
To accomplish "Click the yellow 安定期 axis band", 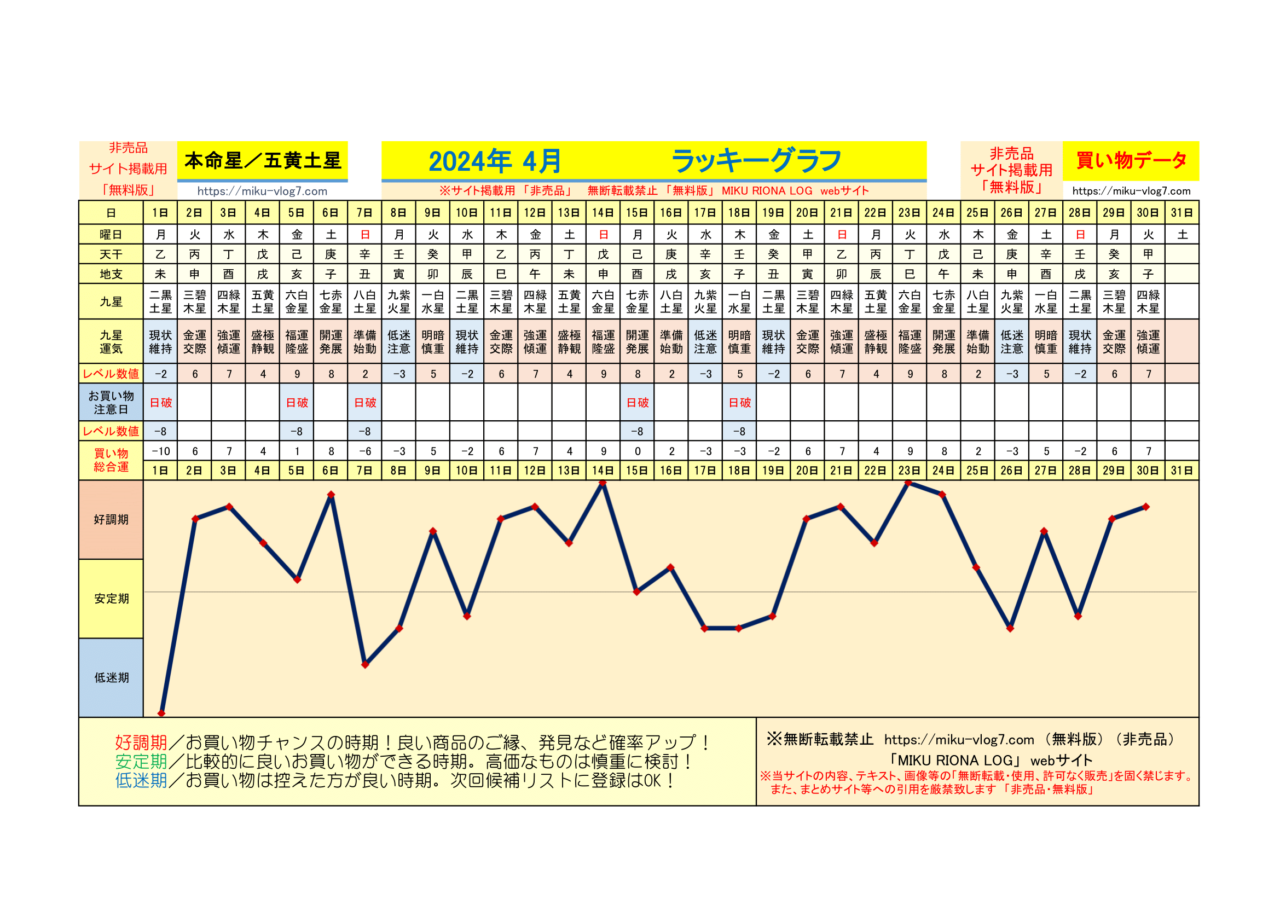I will (111, 598).
